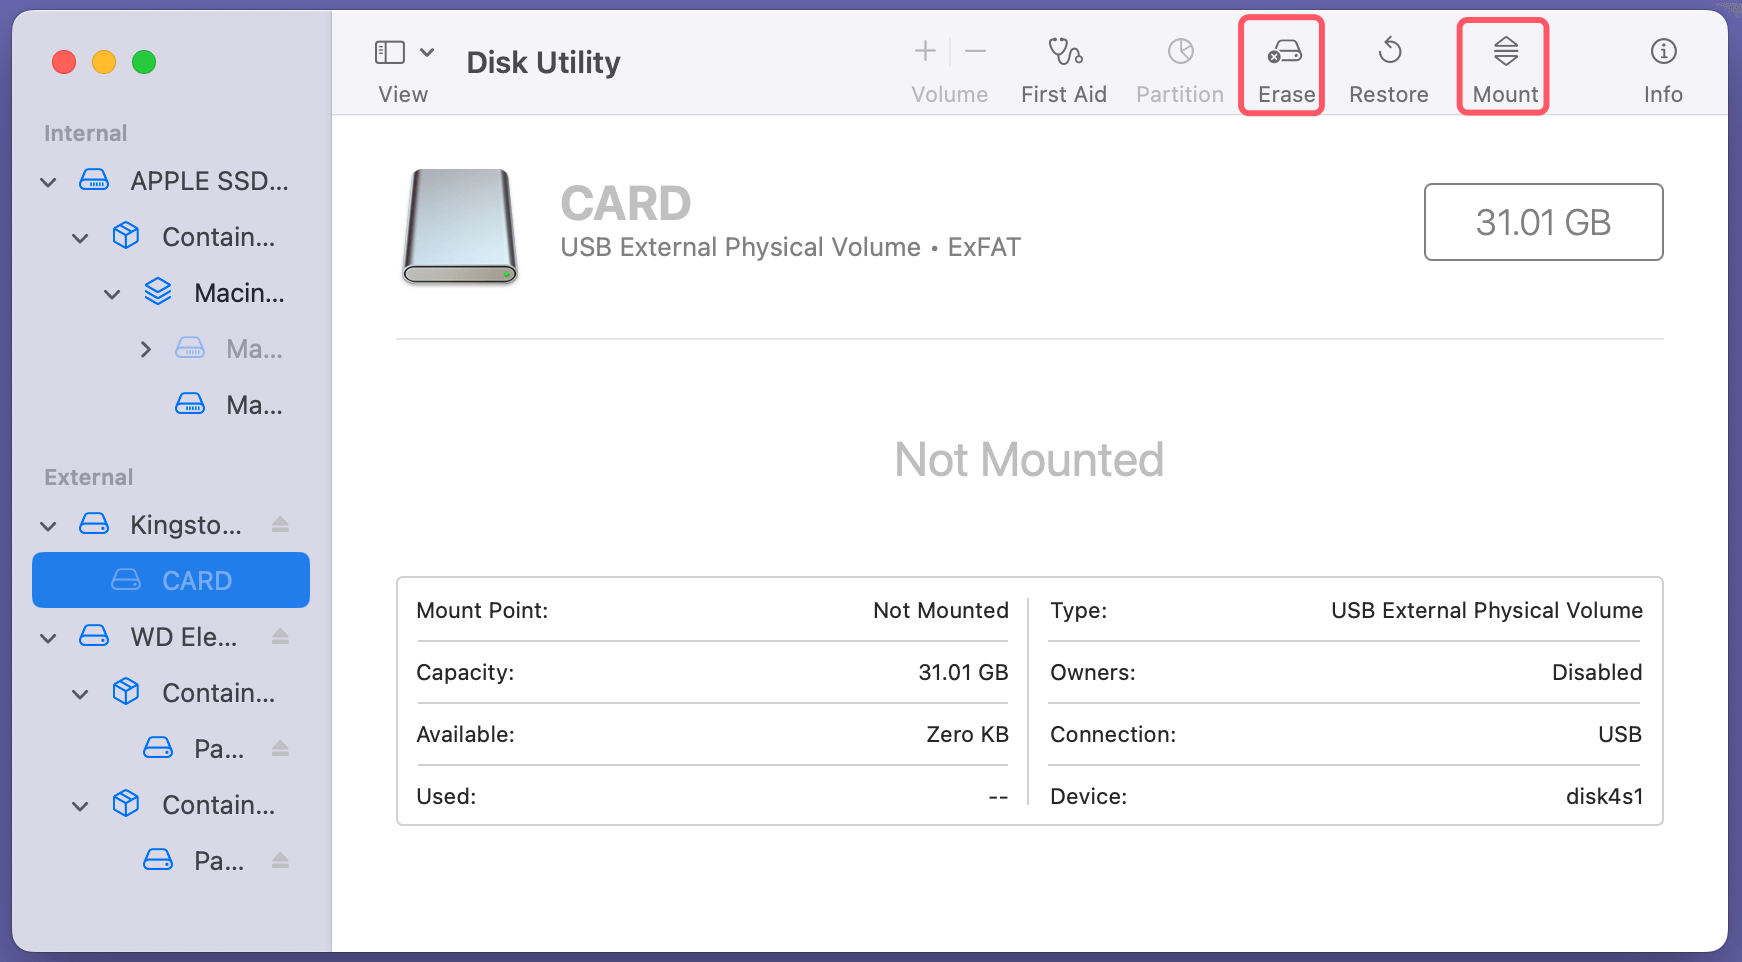Open the View dropdown chevron
The width and height of the screenshot is (1742, 962).
[427, 52]
